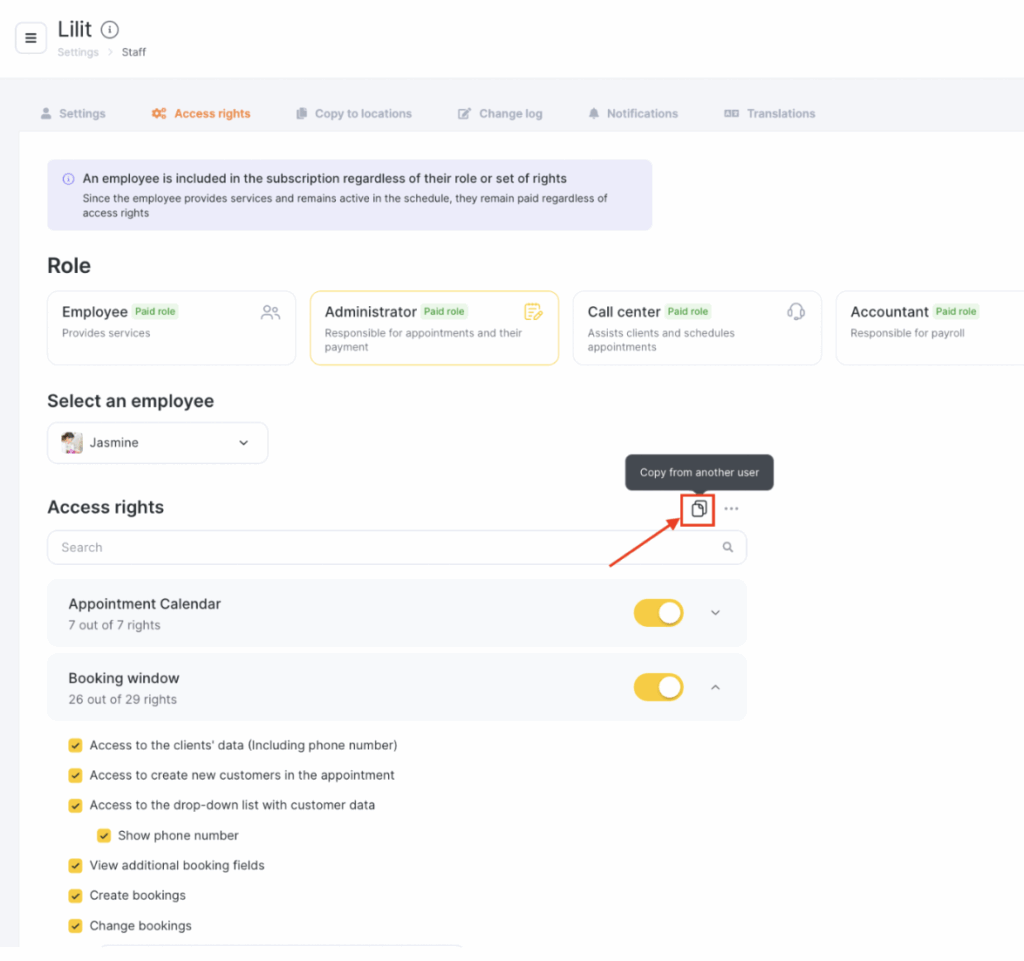Click the Call center headset icon

[x=796, y=312]
